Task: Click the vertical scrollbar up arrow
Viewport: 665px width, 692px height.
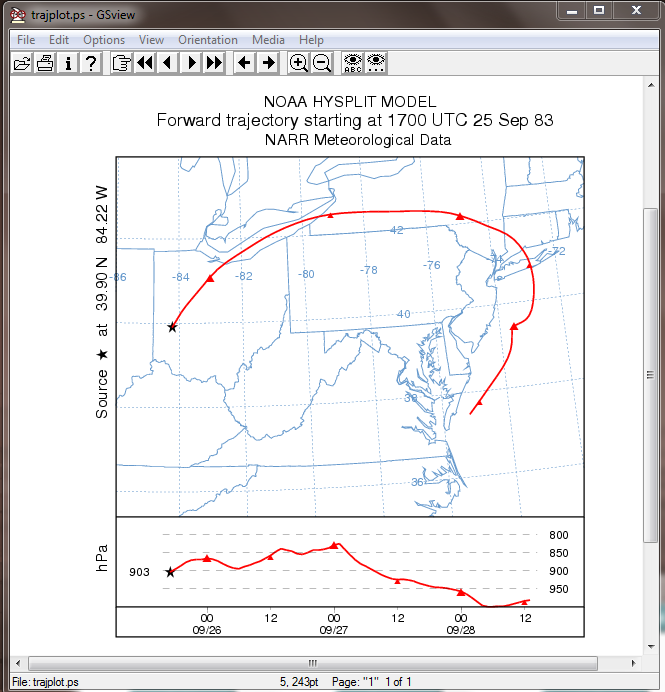Action: 651,85
